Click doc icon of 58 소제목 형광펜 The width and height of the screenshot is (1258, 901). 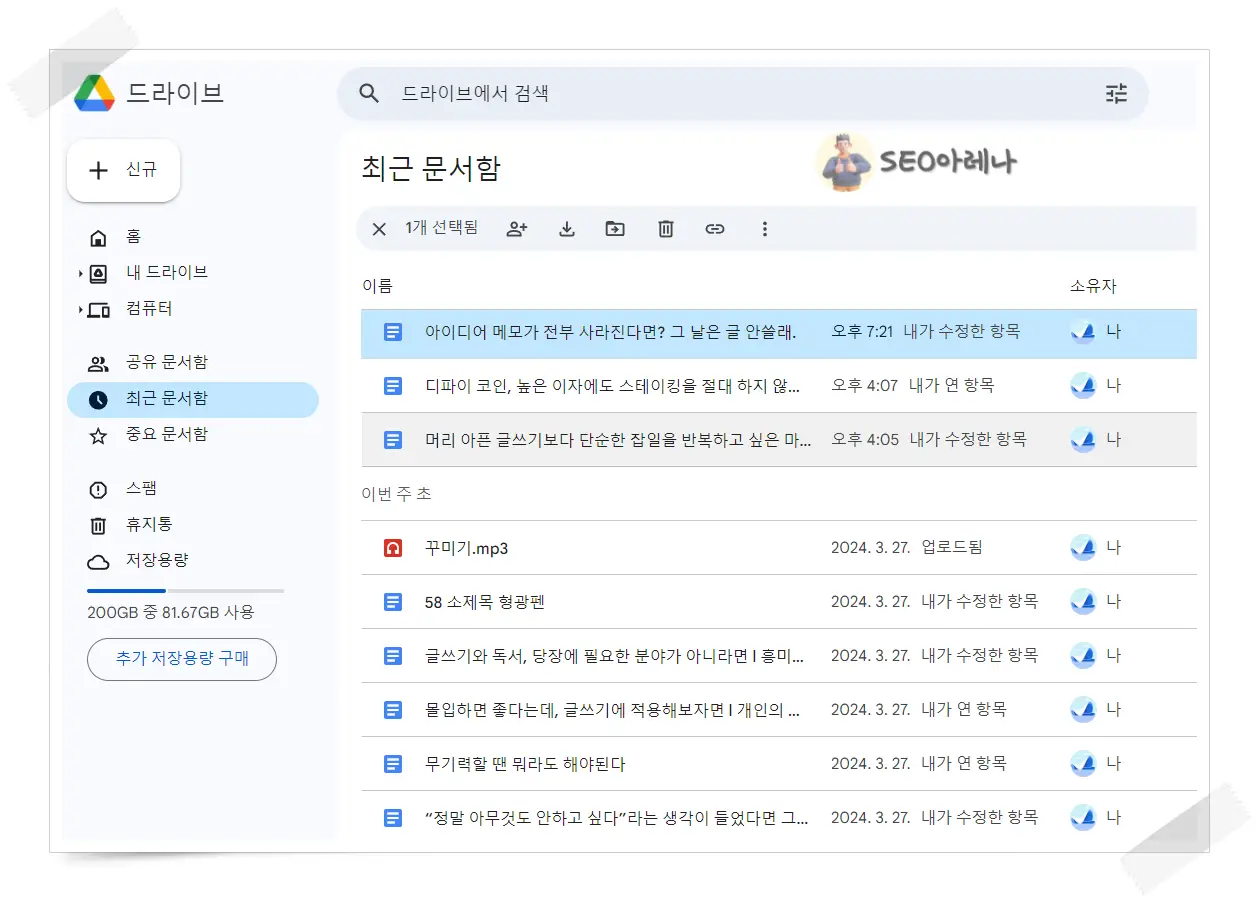[x=393, y=602]
